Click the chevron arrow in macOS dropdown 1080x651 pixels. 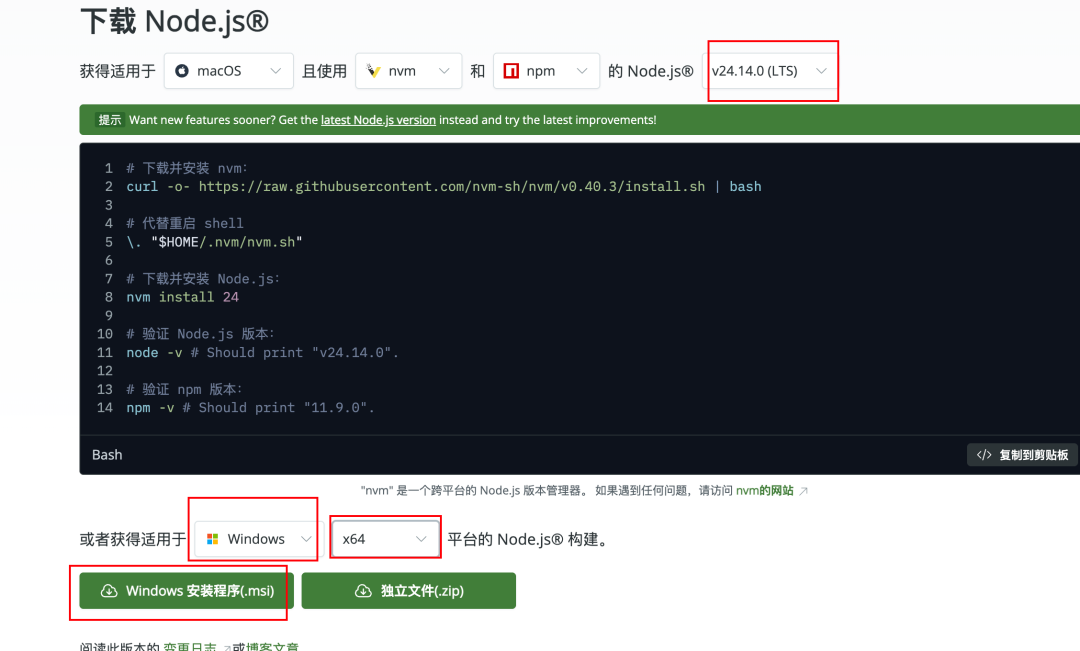pyautogui.click(x=276, y=71)
